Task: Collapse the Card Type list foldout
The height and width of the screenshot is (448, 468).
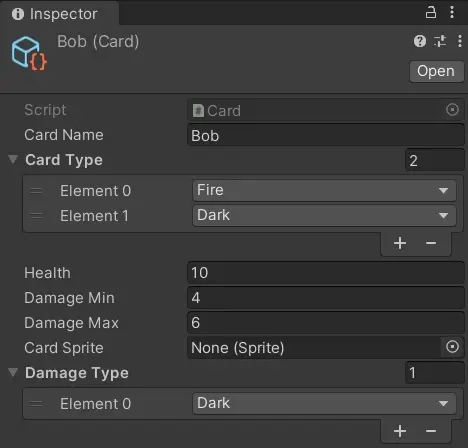Action: click(13, 159)
